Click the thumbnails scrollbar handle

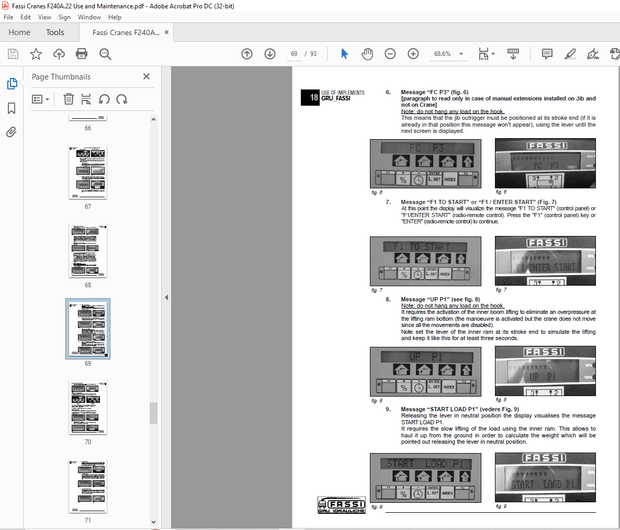click(x=153, y=413)
